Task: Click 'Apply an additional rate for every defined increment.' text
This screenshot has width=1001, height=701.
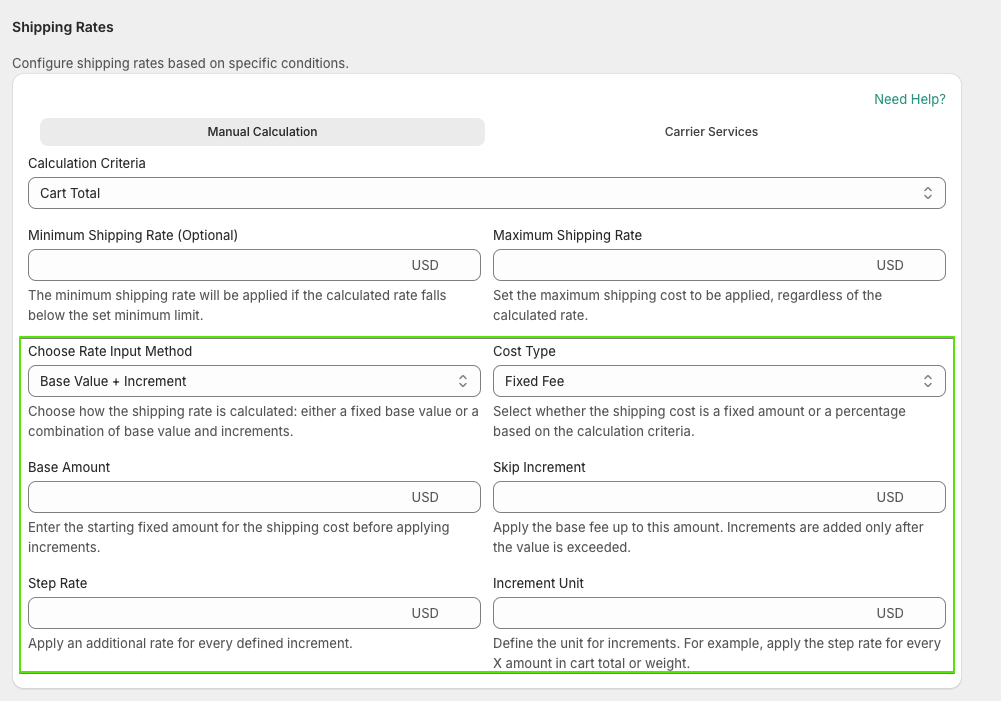Action: click(190, 643)
